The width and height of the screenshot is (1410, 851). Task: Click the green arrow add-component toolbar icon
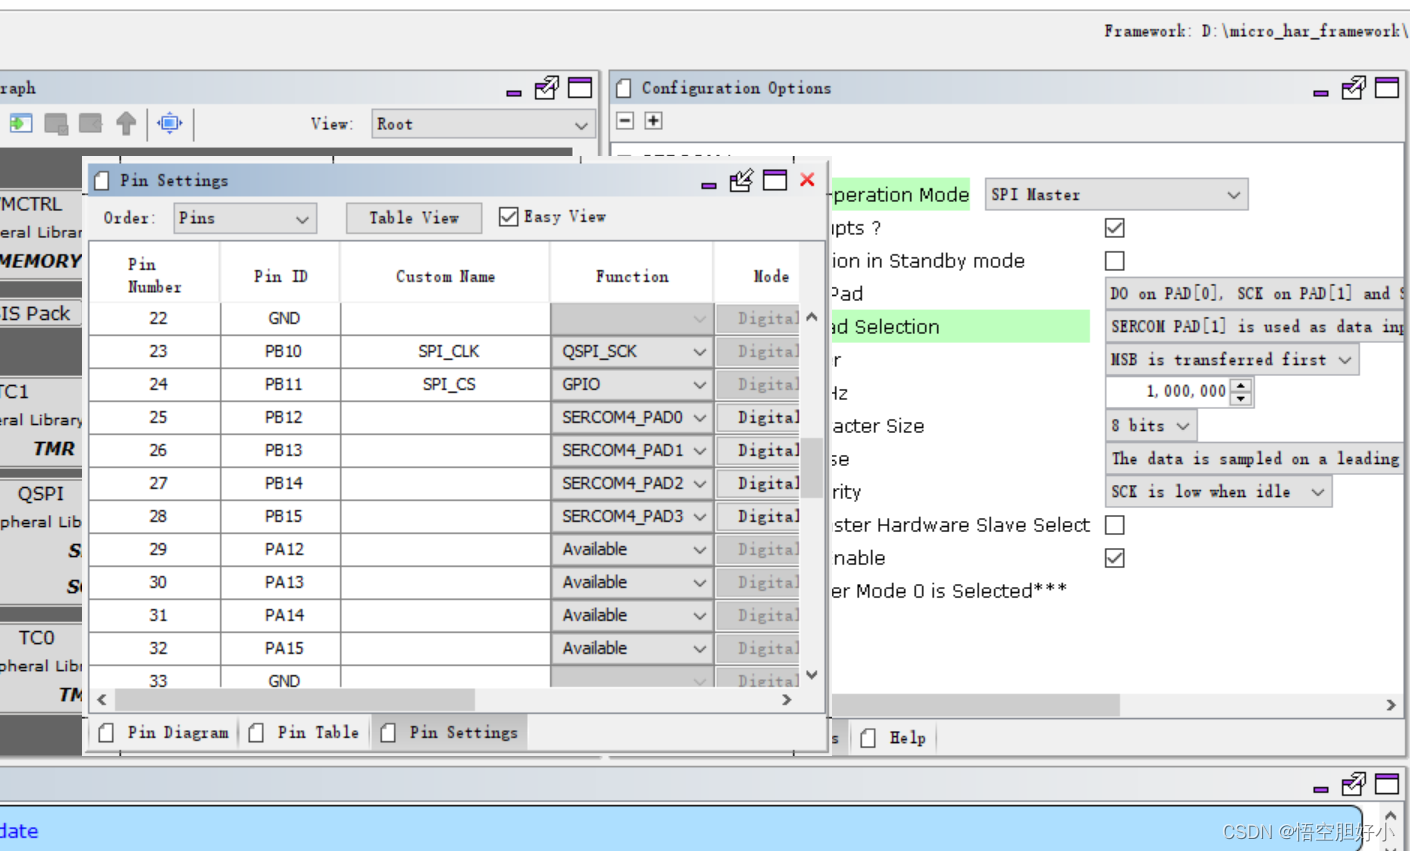click(21, 123)
